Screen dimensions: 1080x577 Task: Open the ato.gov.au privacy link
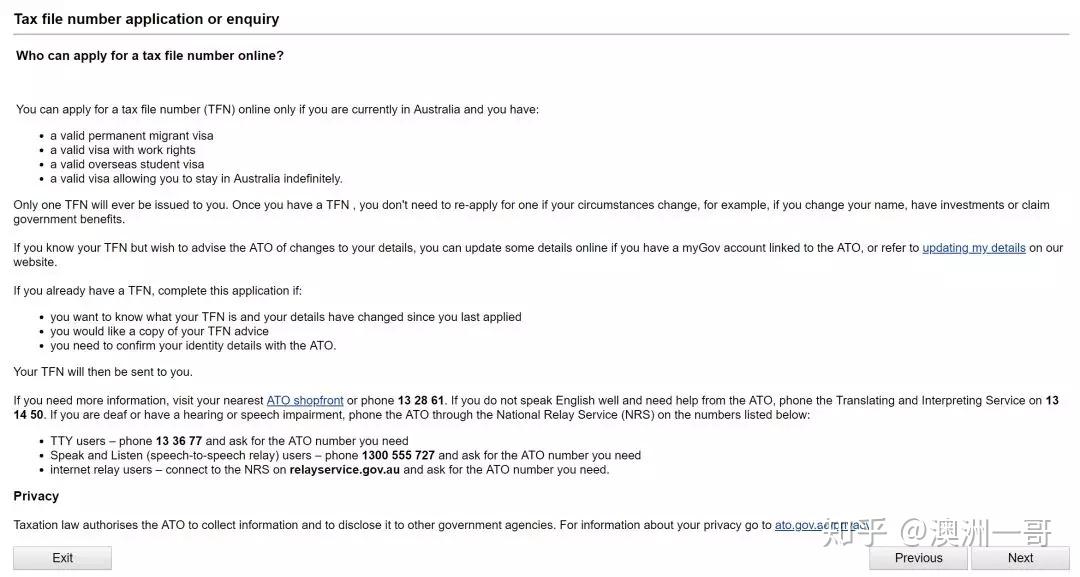tap(800, 525)
